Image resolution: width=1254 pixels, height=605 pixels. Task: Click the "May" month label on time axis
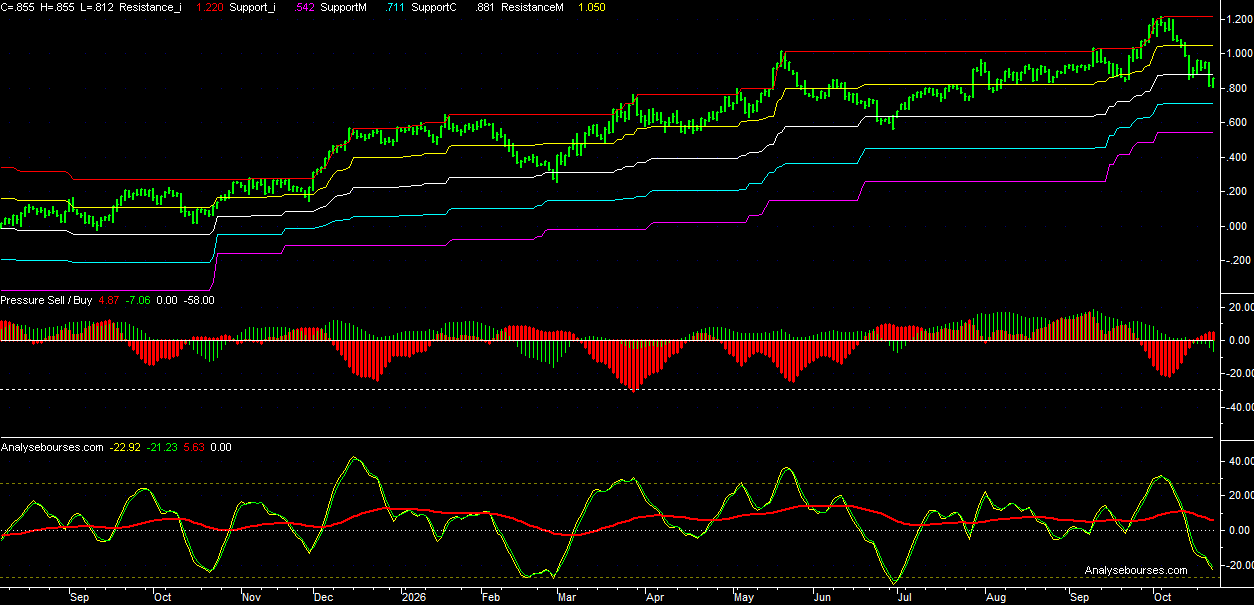coord(744,597)
